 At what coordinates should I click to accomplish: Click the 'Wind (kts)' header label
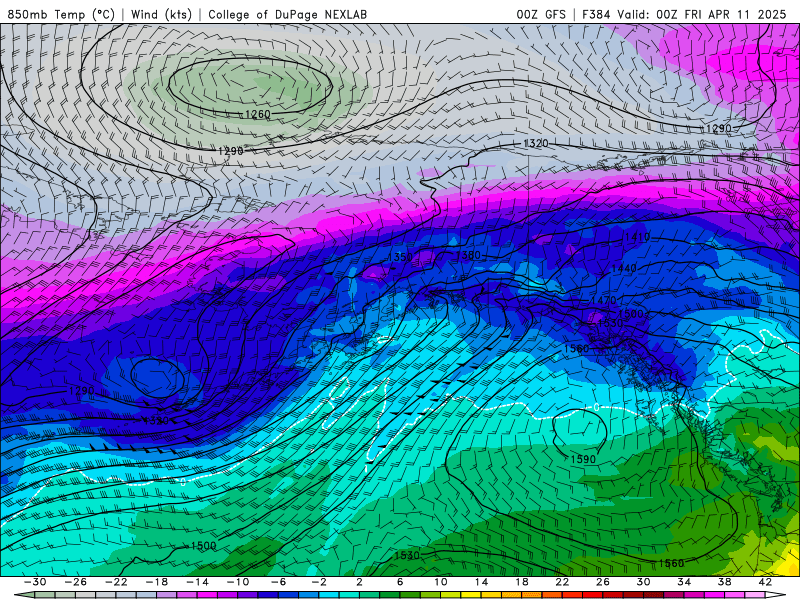point(161,14)
